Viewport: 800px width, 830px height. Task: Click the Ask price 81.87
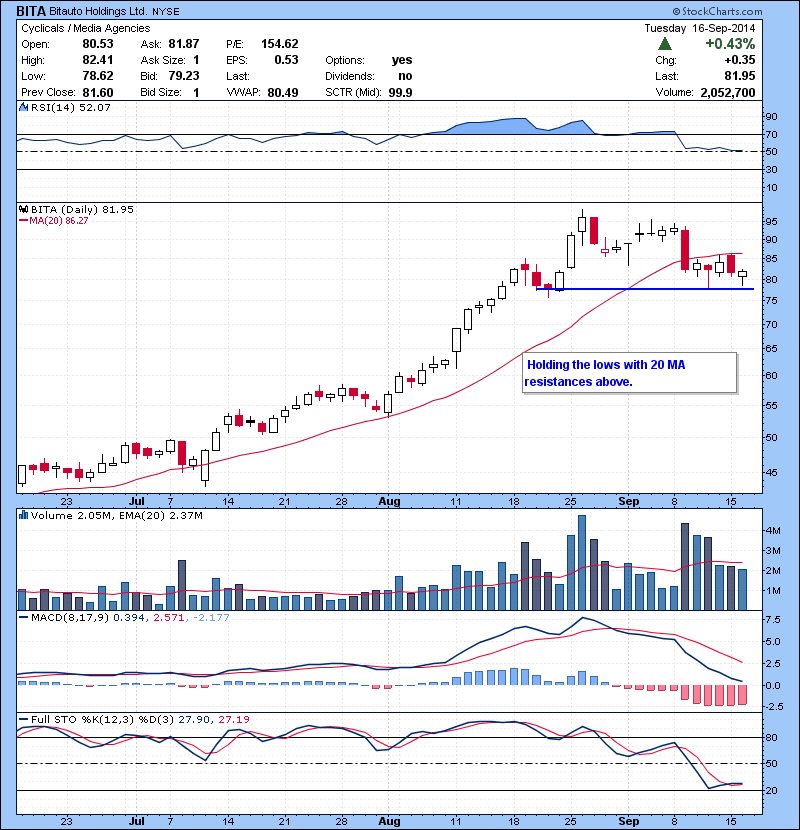pyautogui.click(x=184, y=44)
